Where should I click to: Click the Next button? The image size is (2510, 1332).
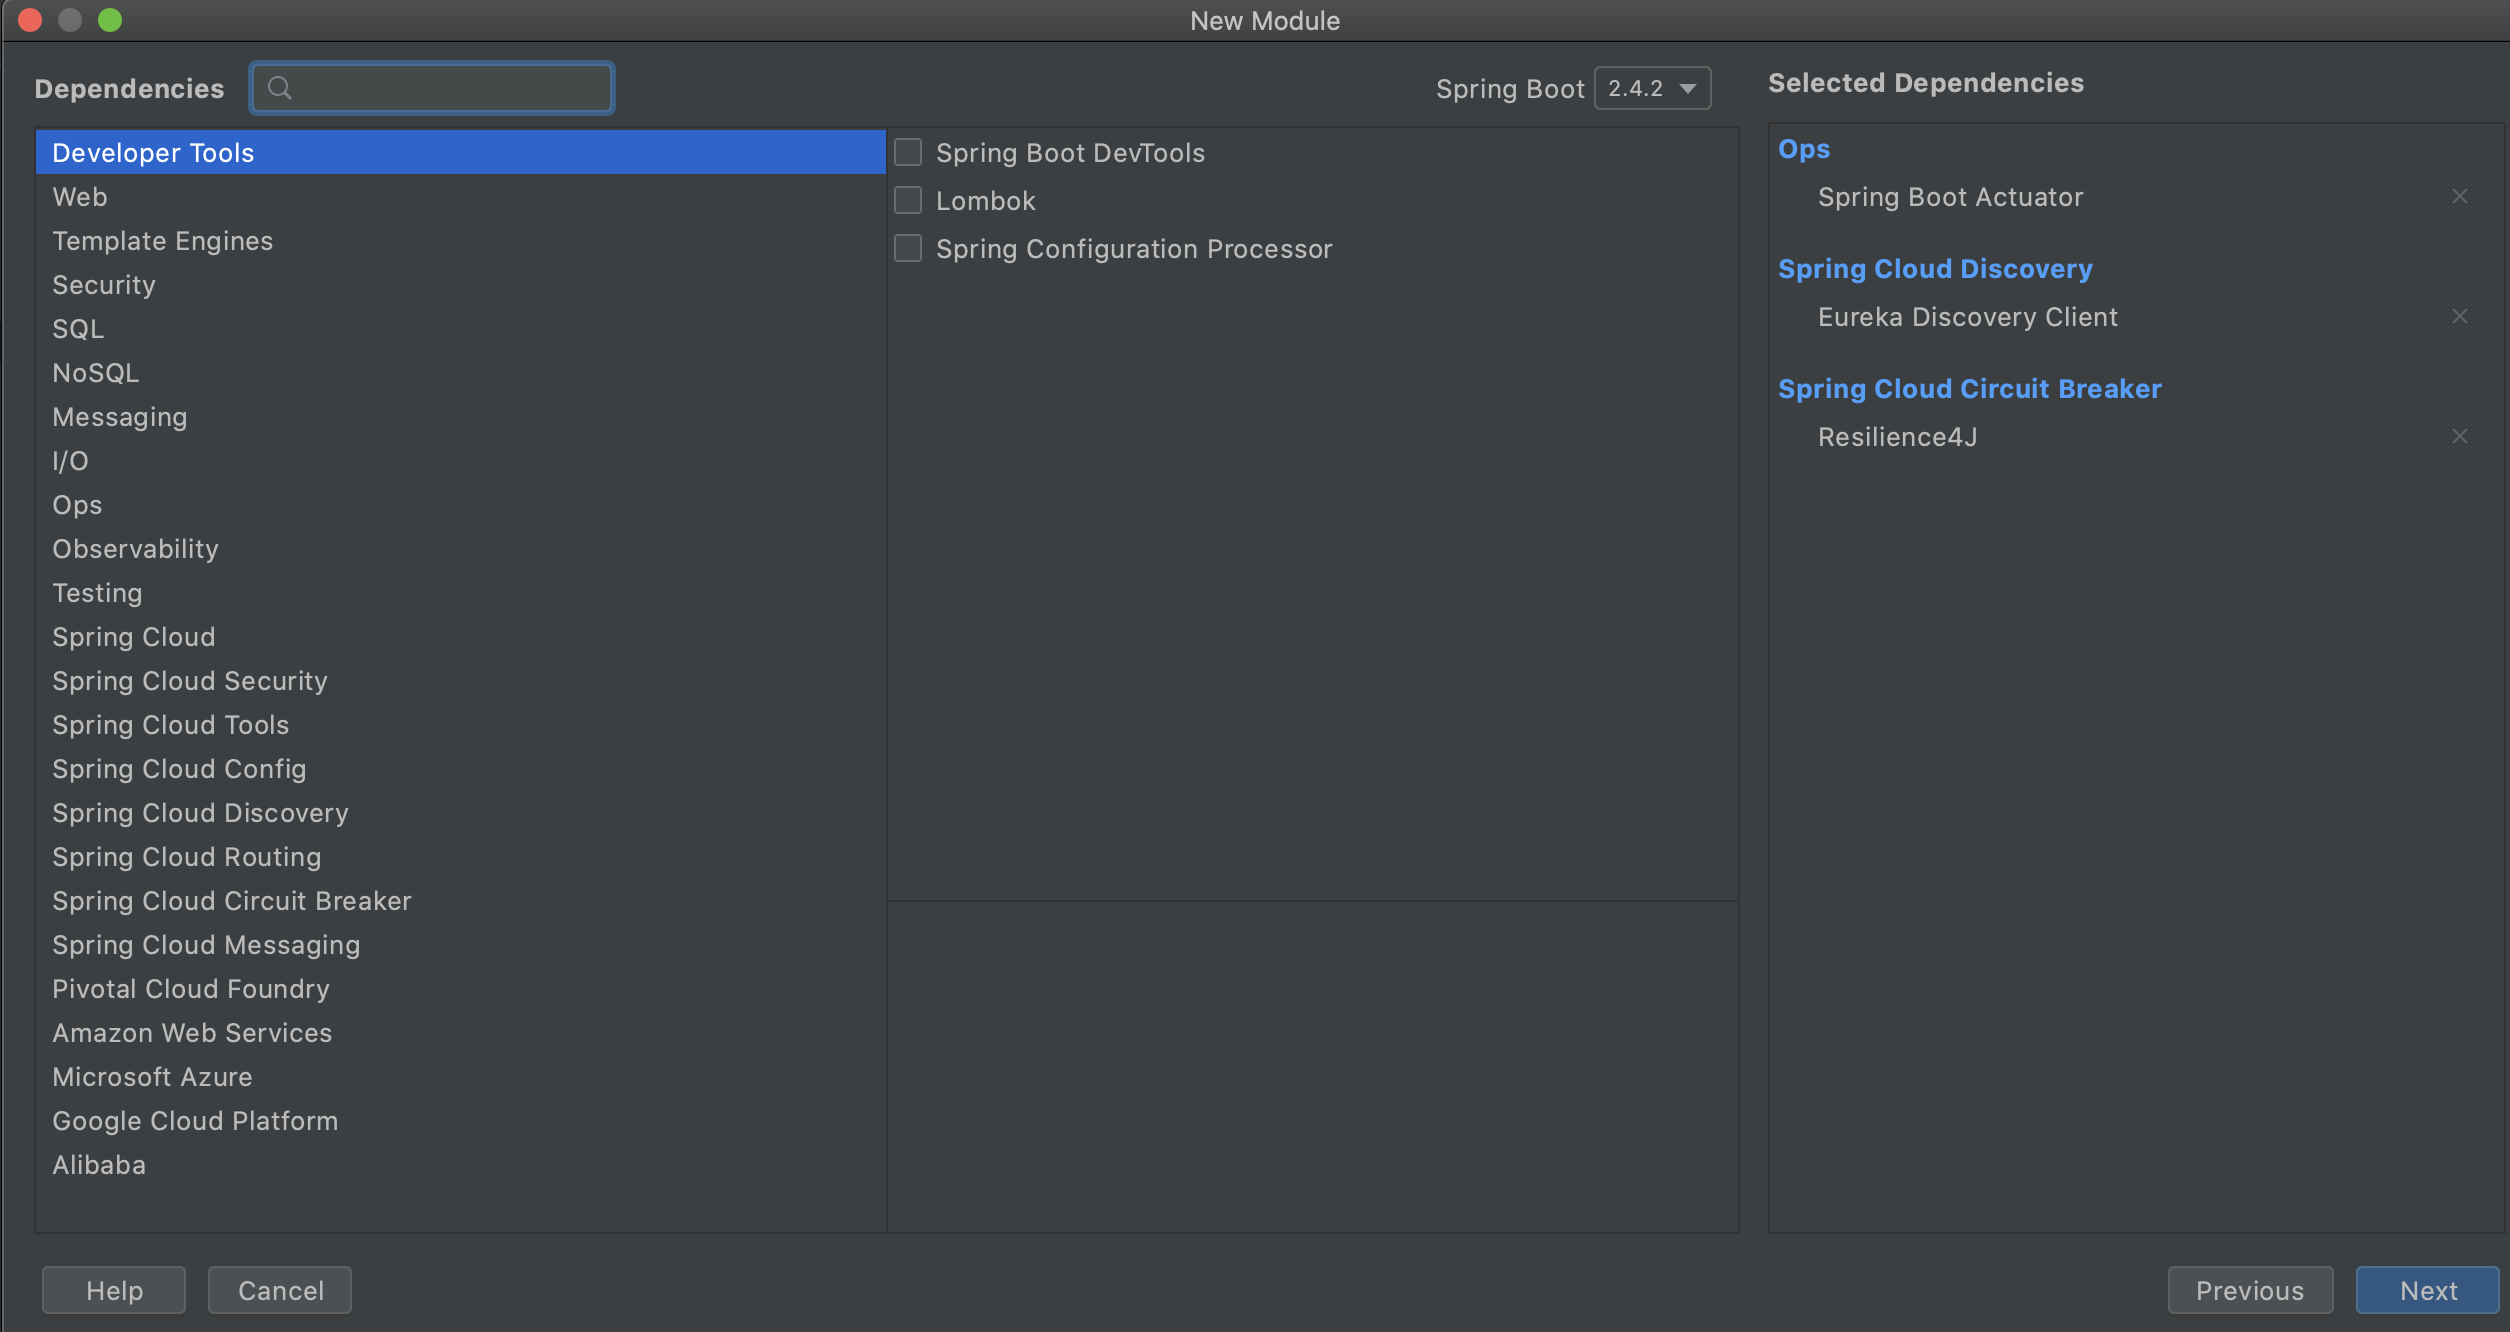point(2427,1290)
